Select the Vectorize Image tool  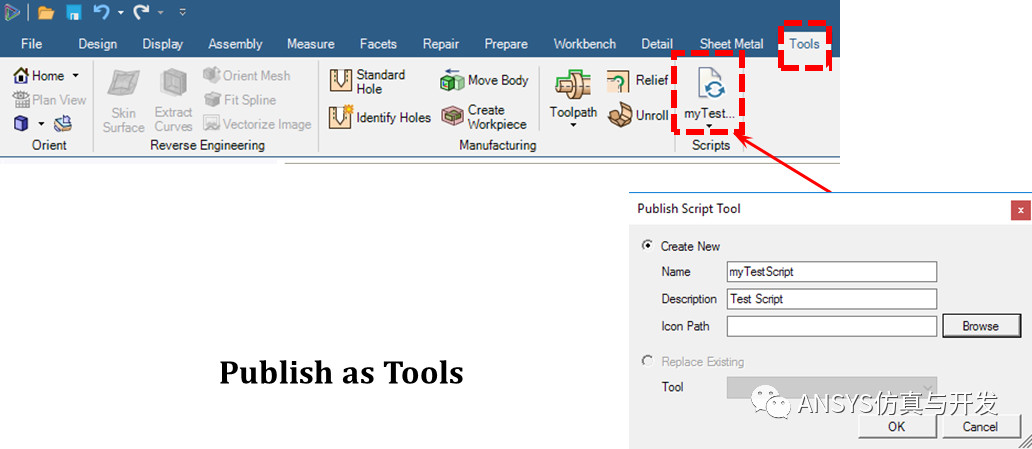click(x=257, y=124)
